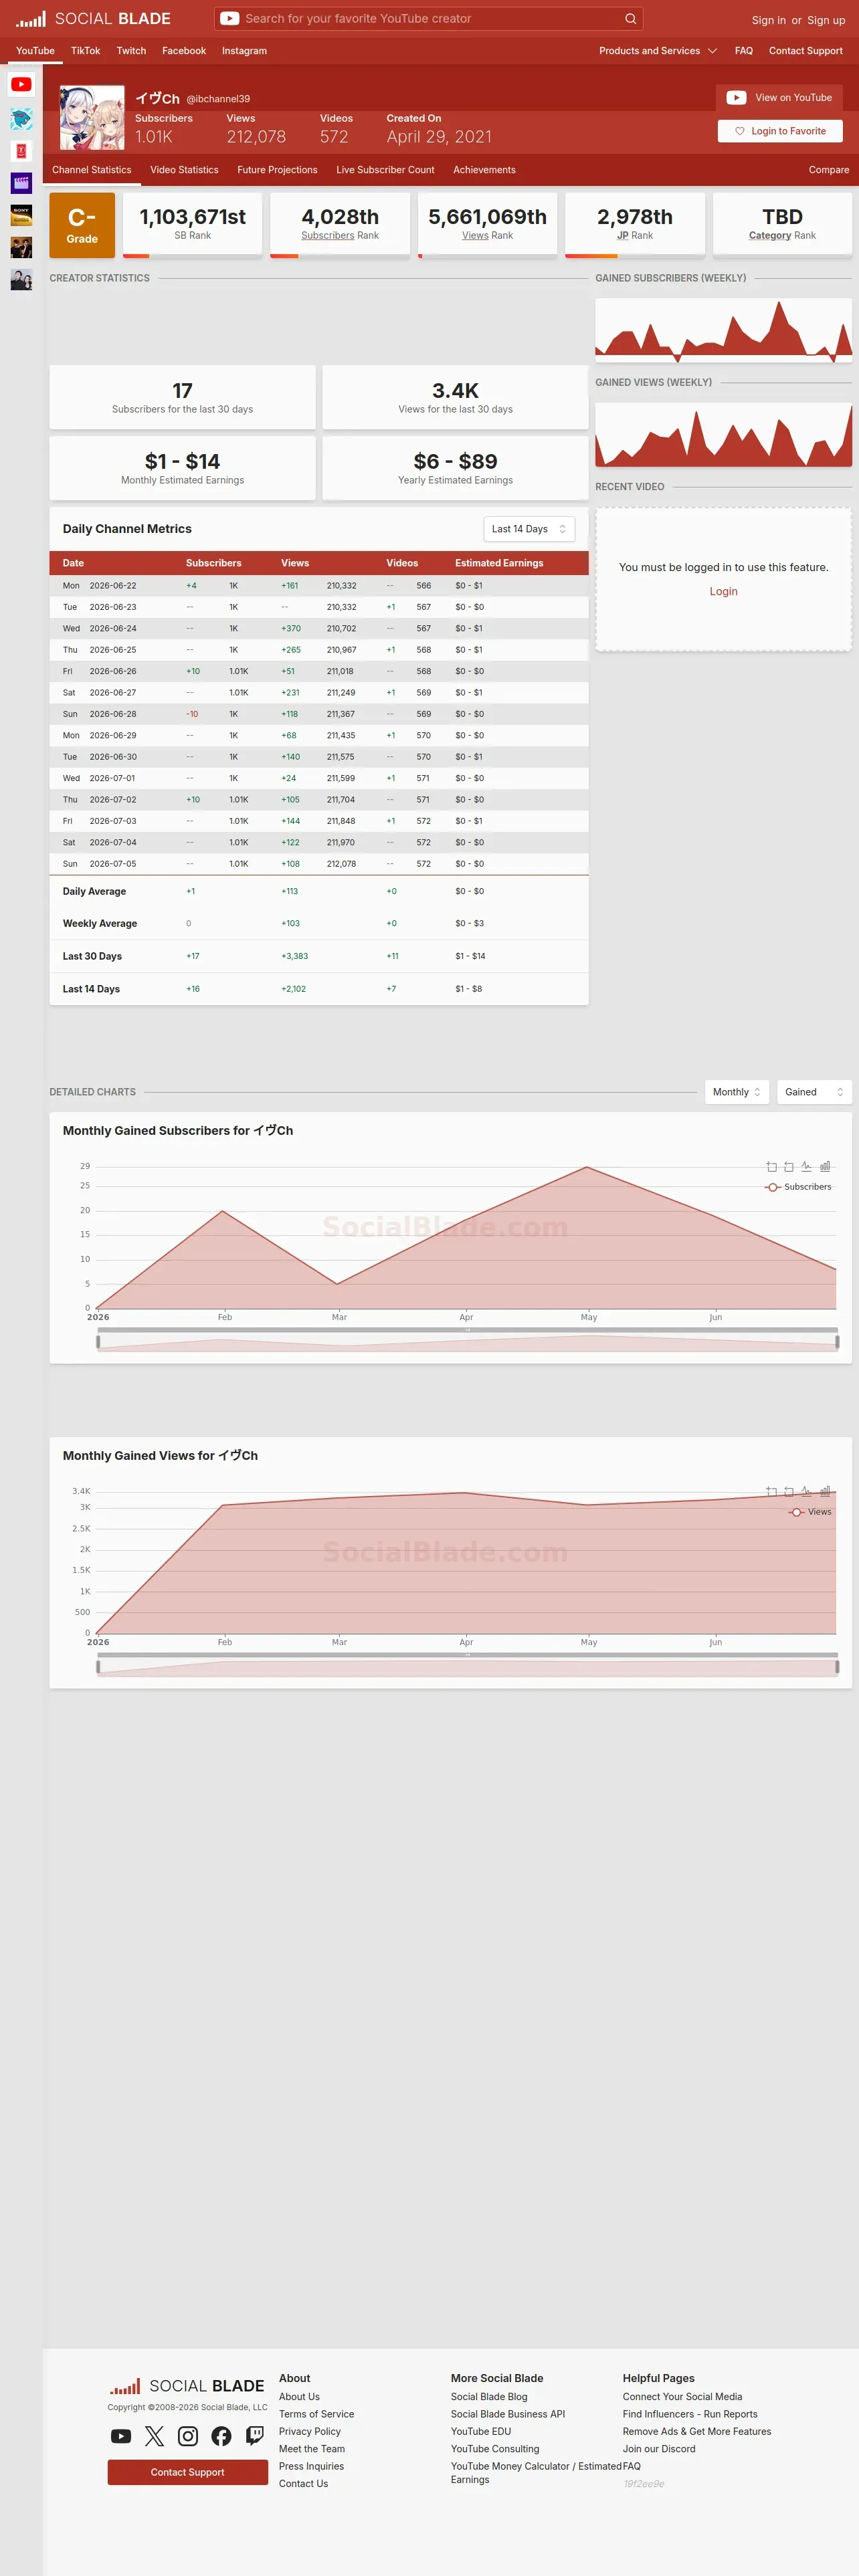The height and width of the screenshot is (2576, 859).
Task: Switch Subscribers chart to line view icon
Action: tap(807, 1167)
